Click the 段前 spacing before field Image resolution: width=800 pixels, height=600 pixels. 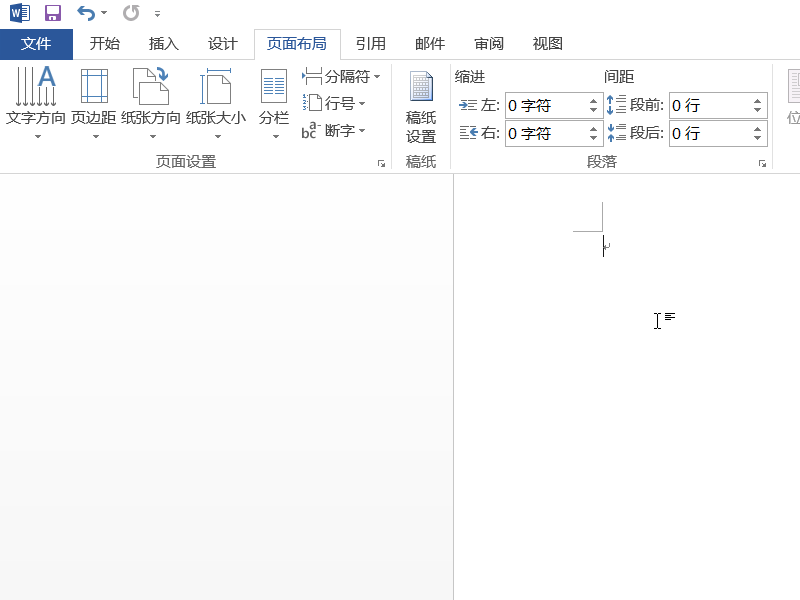click(x=718, y=106)
